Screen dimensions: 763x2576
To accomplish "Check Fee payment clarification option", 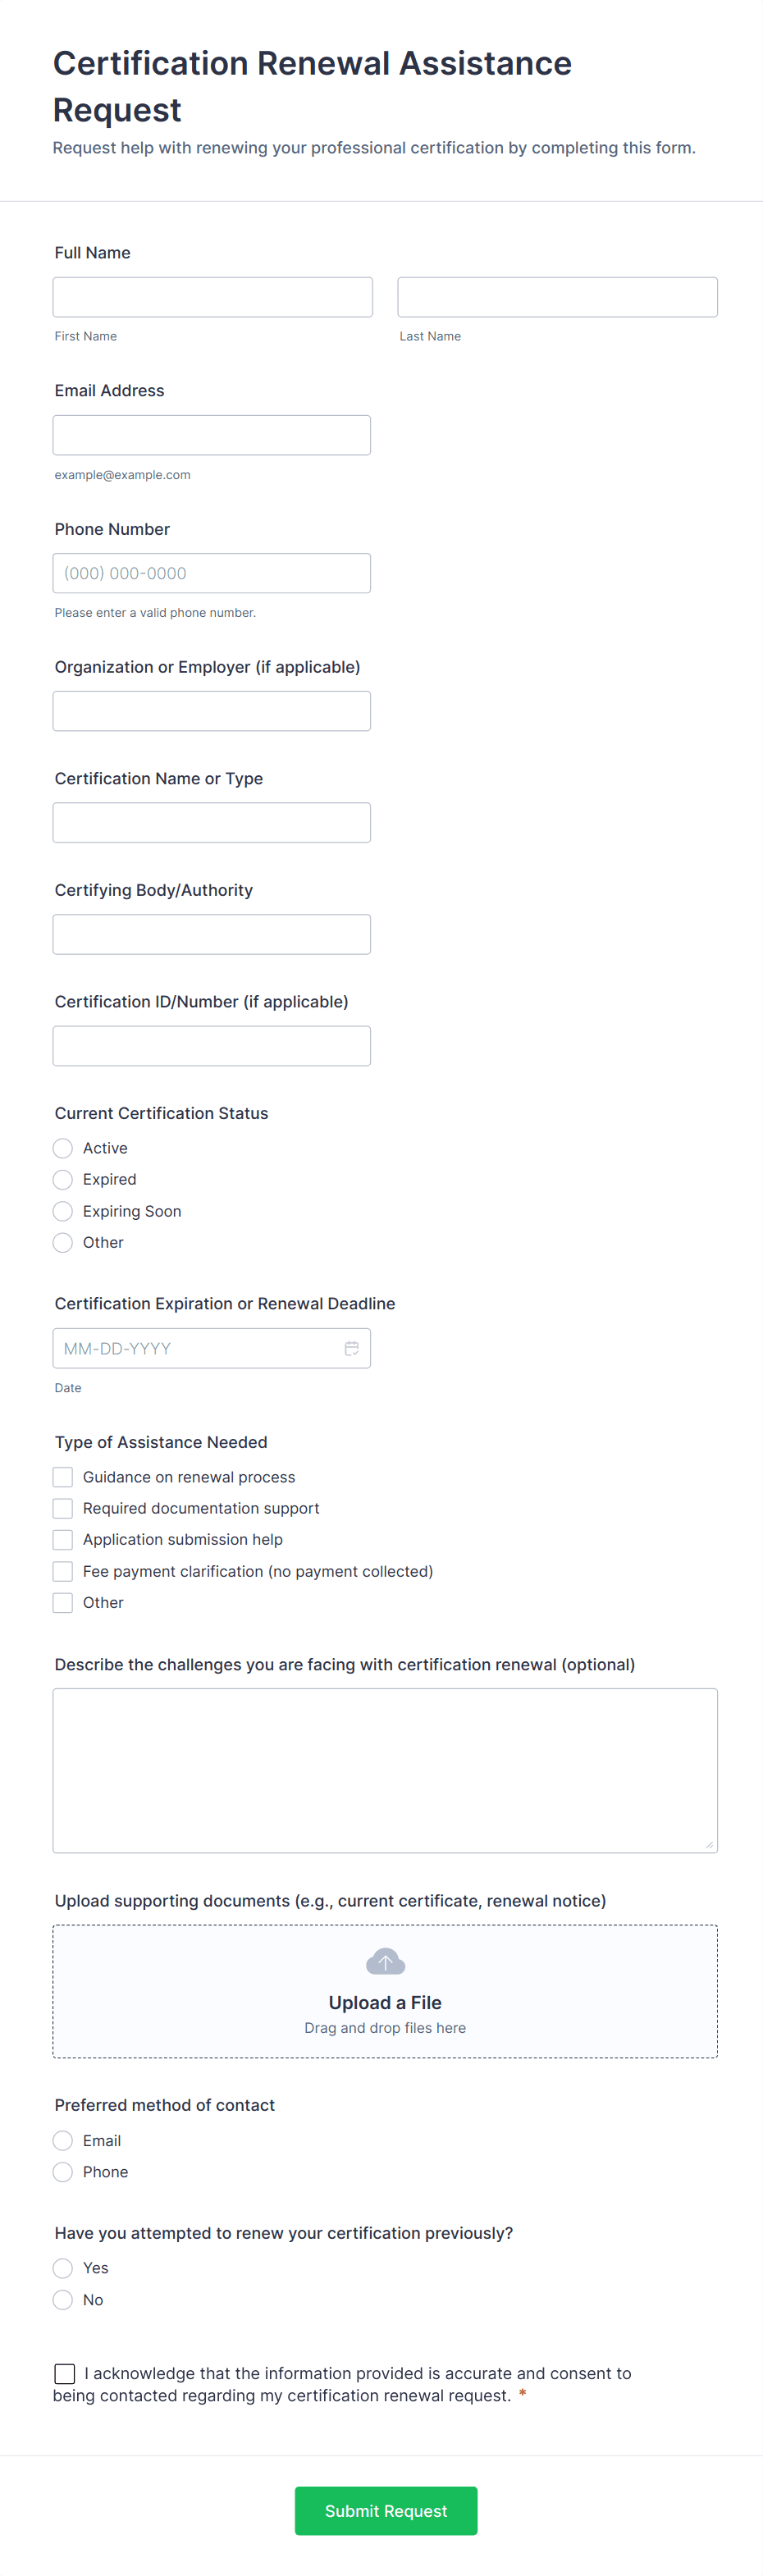I will (x=62, y=1571).
